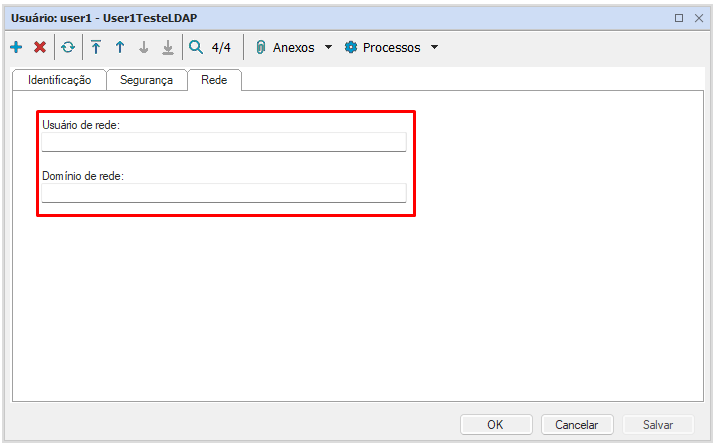Click the Processos gear icon
Image resolution: width=713 pixels, height=446 pixels.
[351, 47]
